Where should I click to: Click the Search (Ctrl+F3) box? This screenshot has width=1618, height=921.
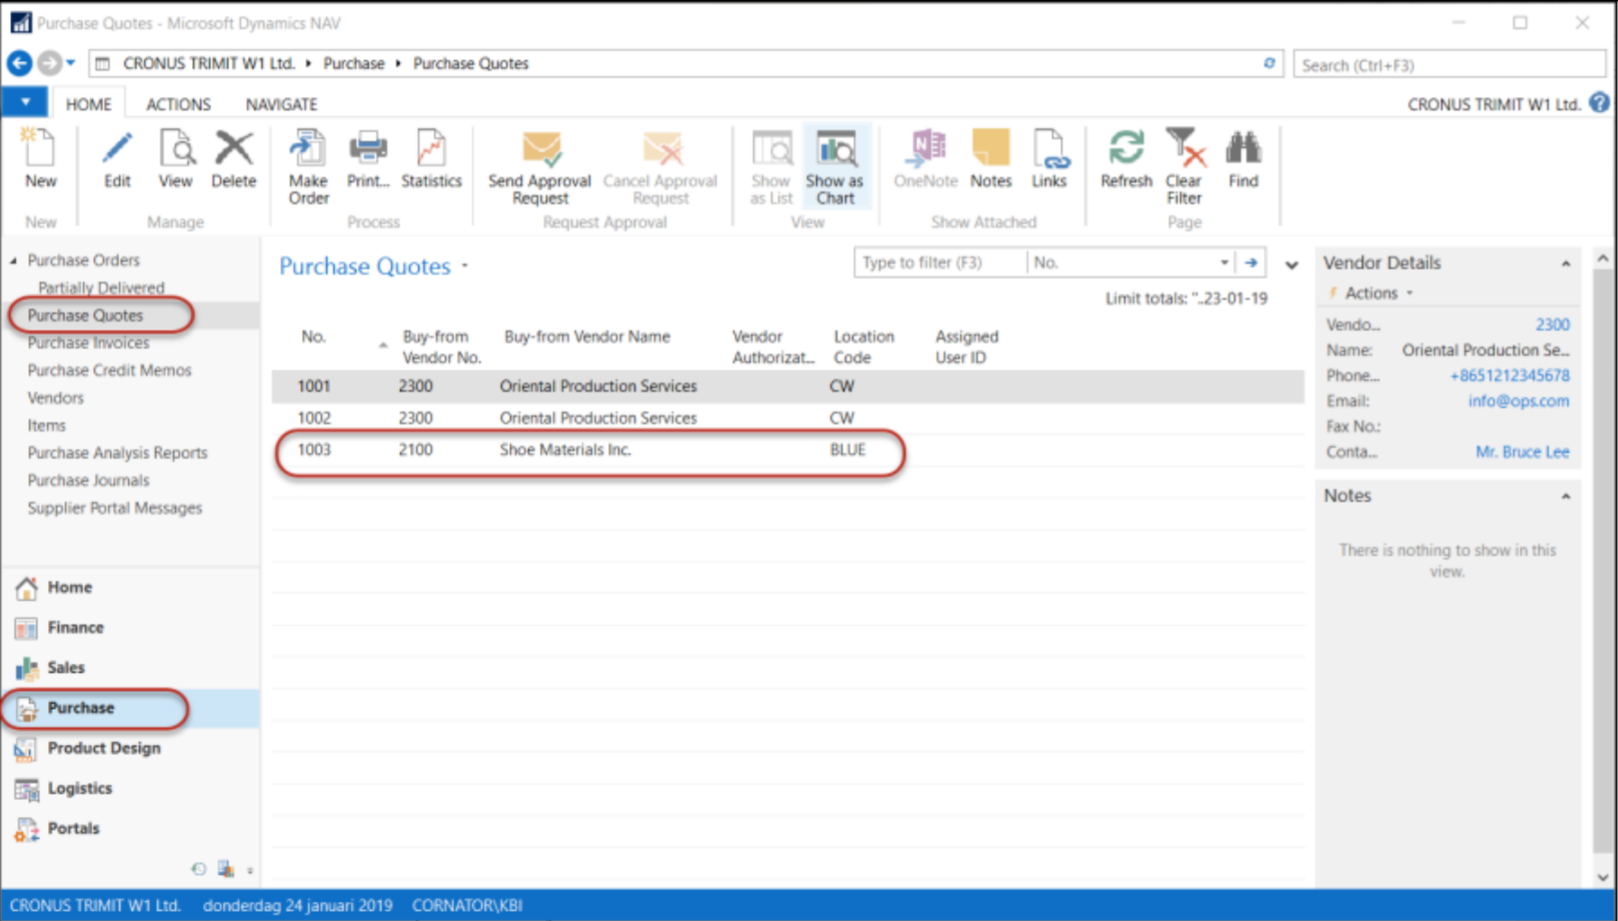pyautogui.click(x=1449, y=65)
